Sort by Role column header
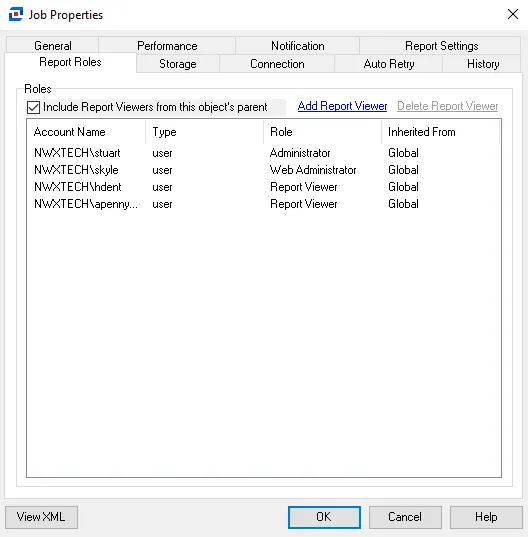 pos(322,132)
